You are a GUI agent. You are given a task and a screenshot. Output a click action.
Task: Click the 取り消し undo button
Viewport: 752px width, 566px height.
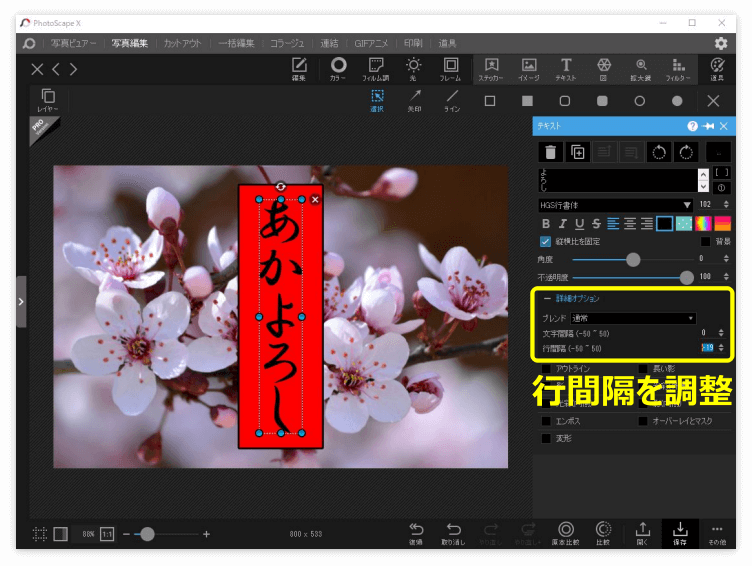(x=453, y=533)
